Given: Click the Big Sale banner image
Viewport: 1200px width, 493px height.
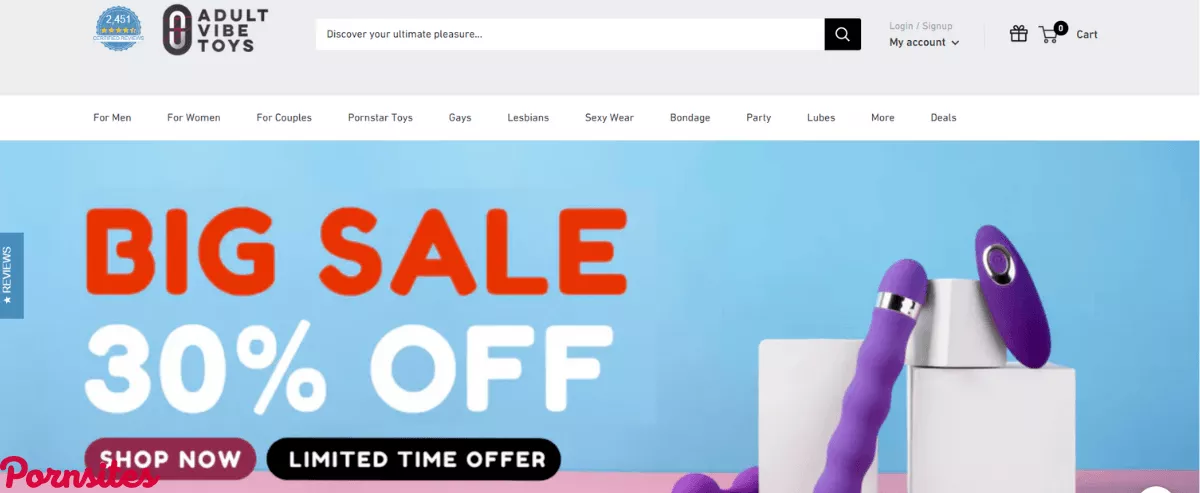Looking at the screenshot, I should click(600, 317).
